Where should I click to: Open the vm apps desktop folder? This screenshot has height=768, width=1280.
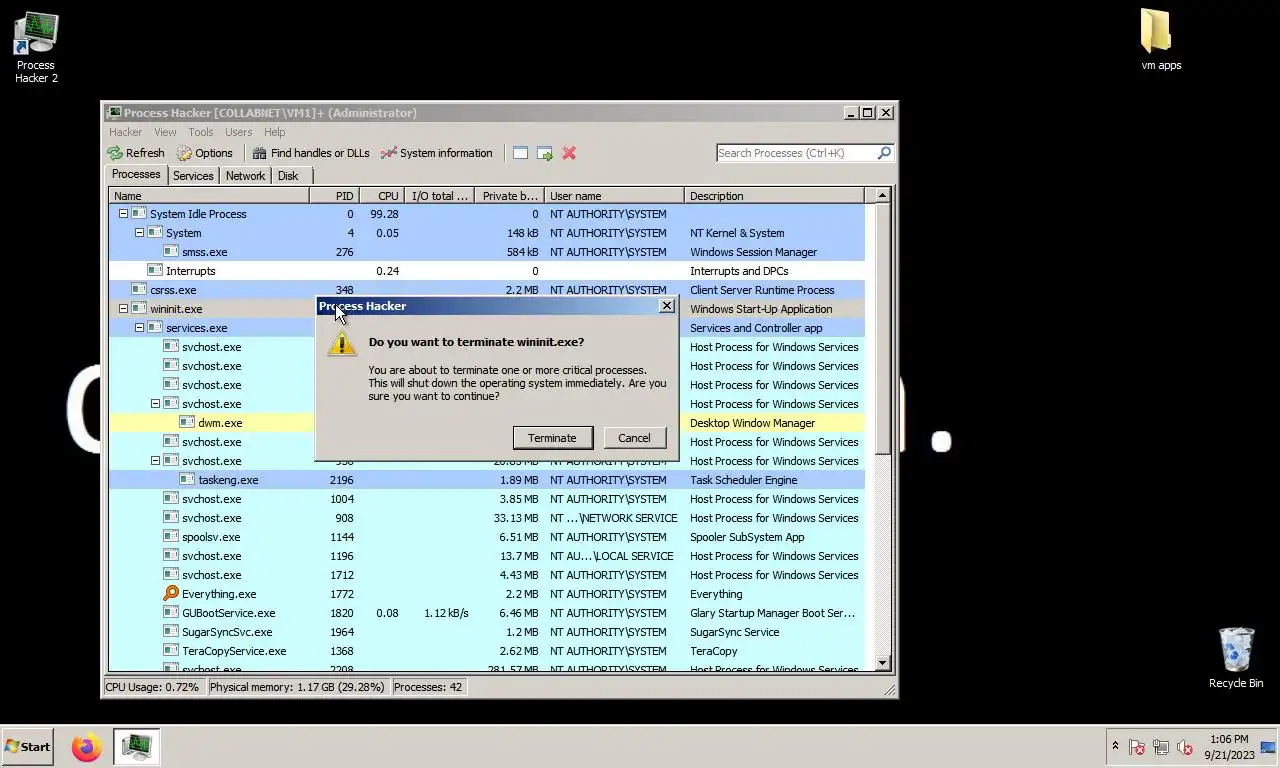(x=1161, y=40)
